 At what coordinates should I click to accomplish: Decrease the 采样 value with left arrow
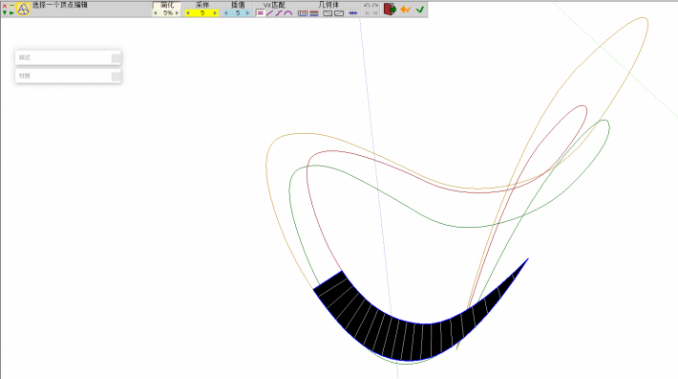[x=188, y=13]
